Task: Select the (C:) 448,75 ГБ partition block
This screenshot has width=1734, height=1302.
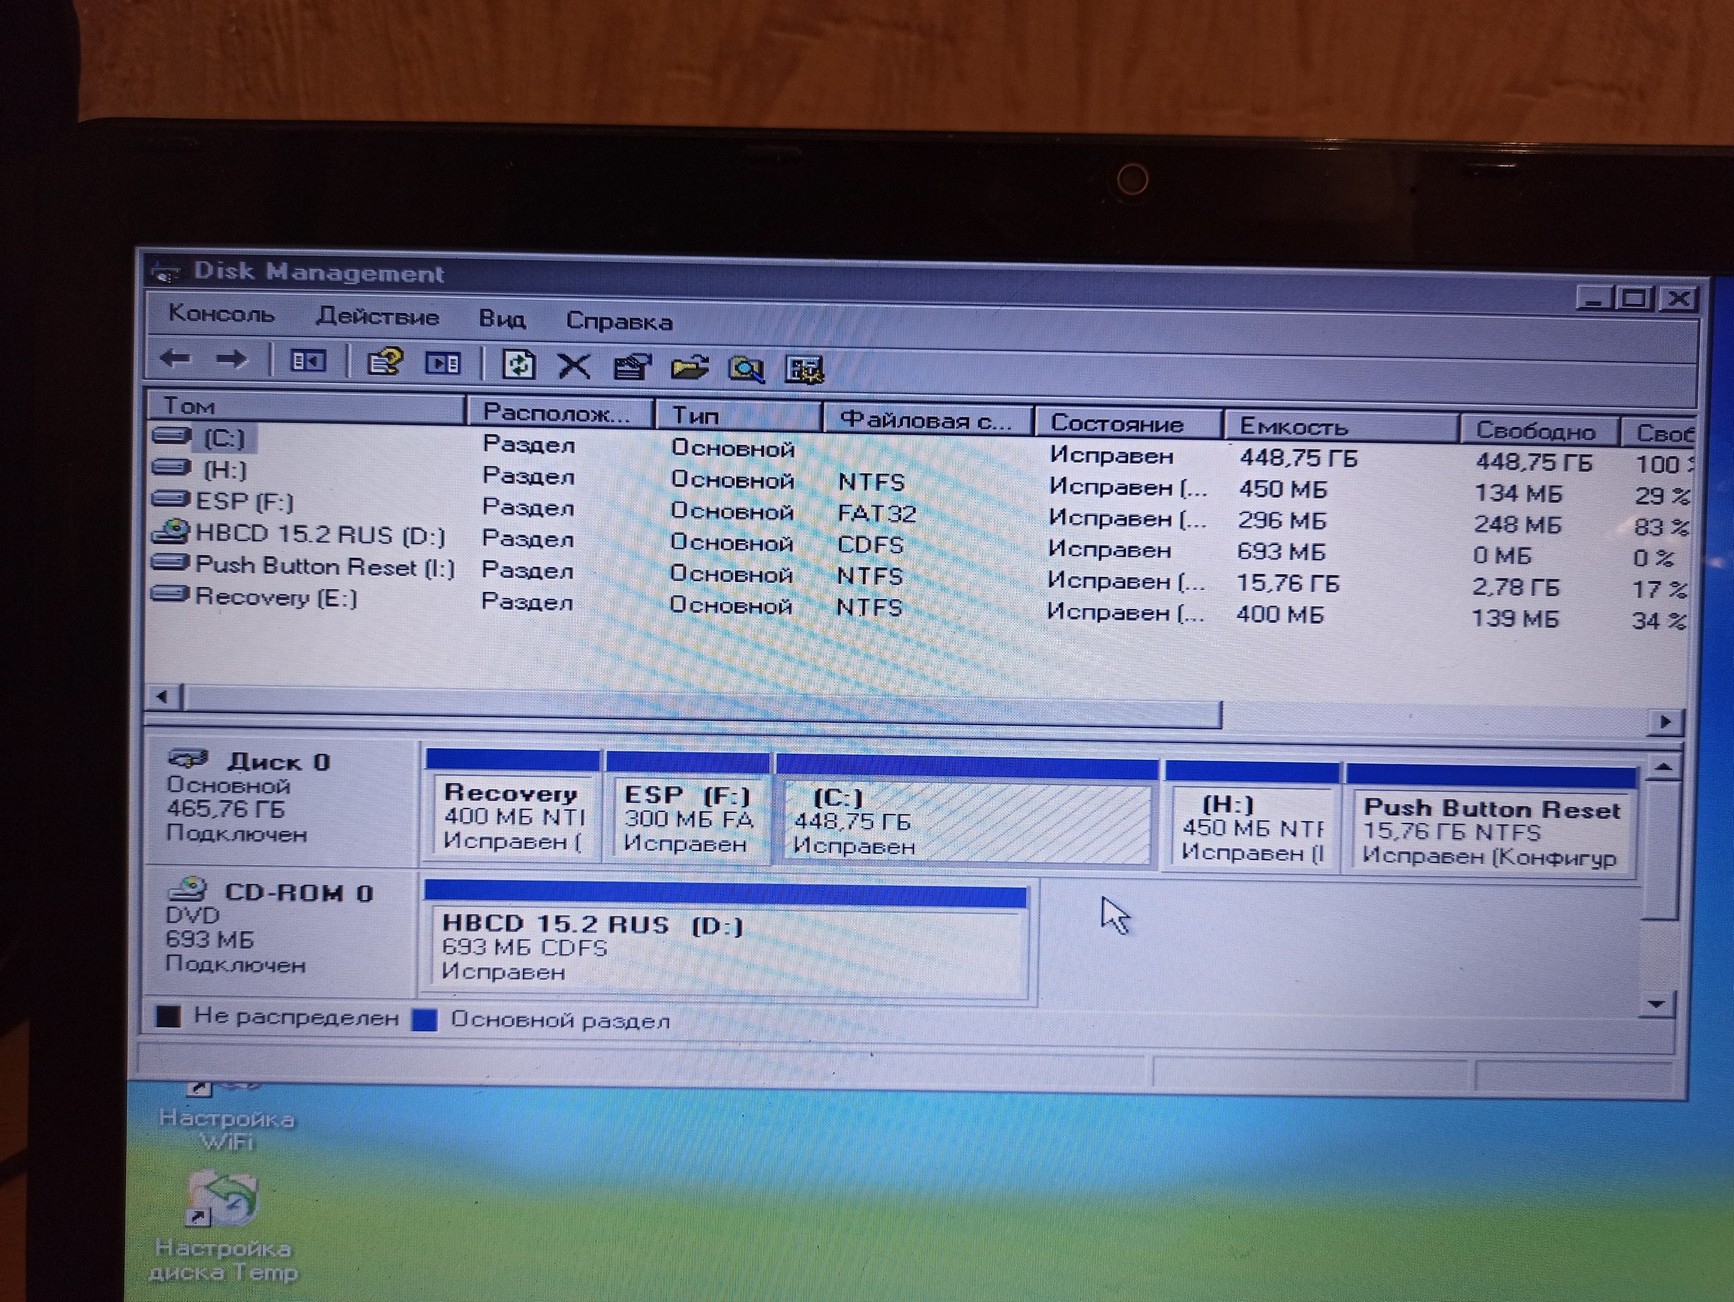Action: (967, 811)
